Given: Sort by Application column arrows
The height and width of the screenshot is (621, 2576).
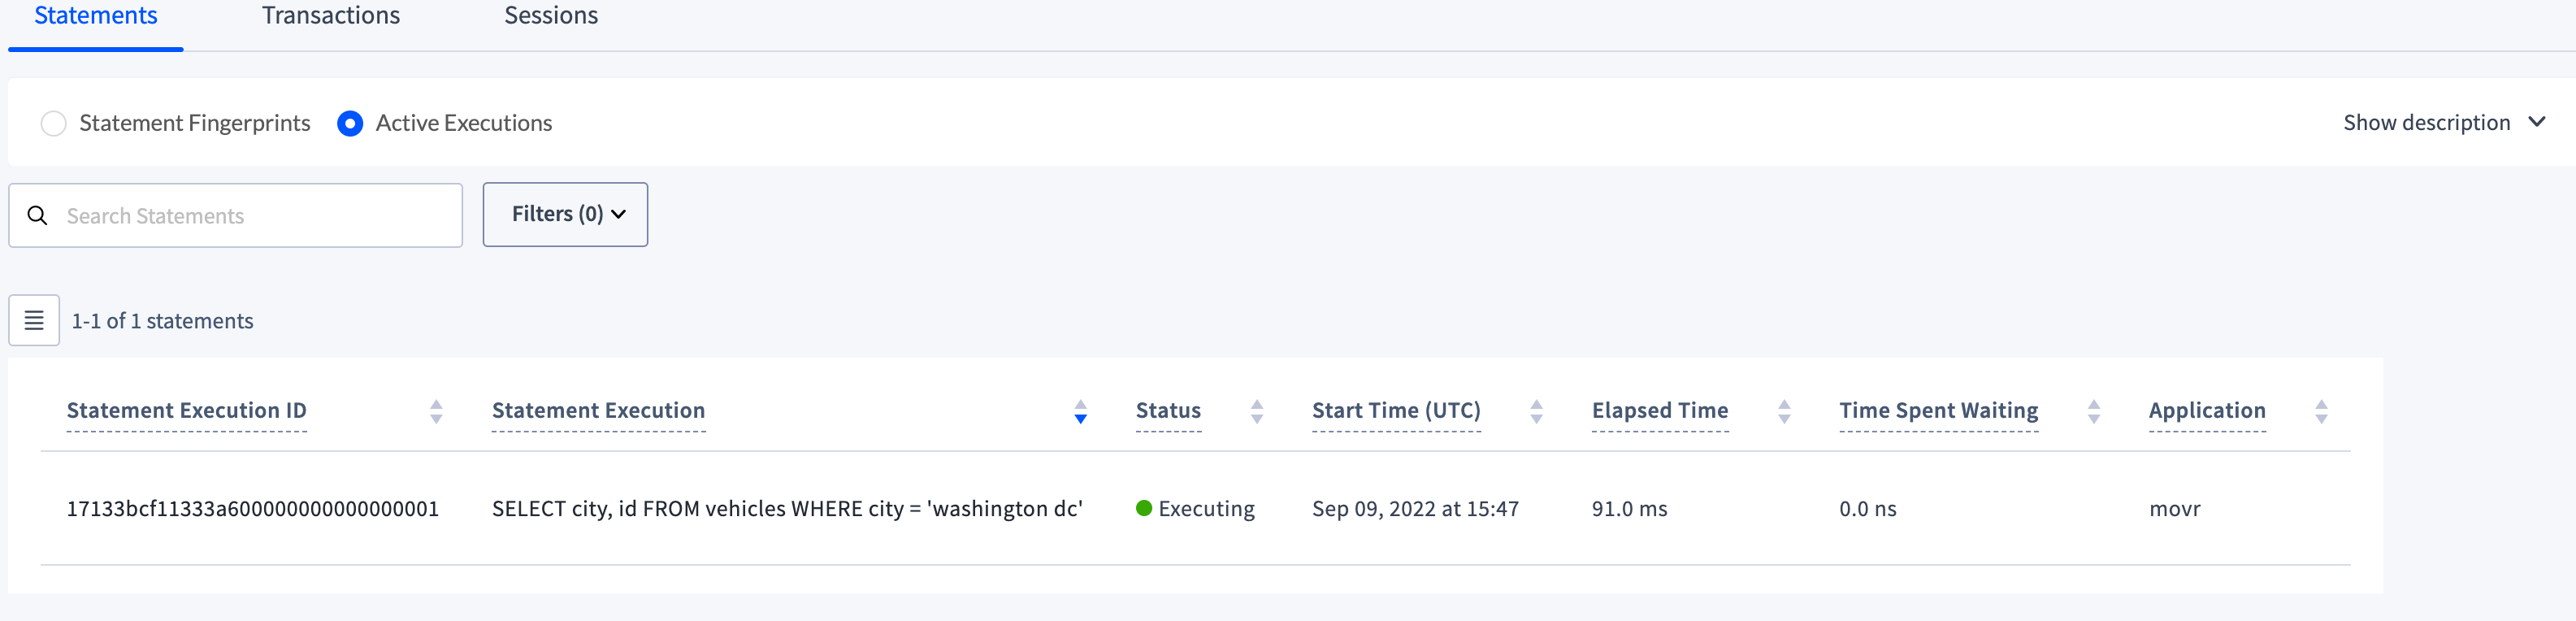Looking at the screenshot, I should pyautogui.click(x=2322, y=412).
